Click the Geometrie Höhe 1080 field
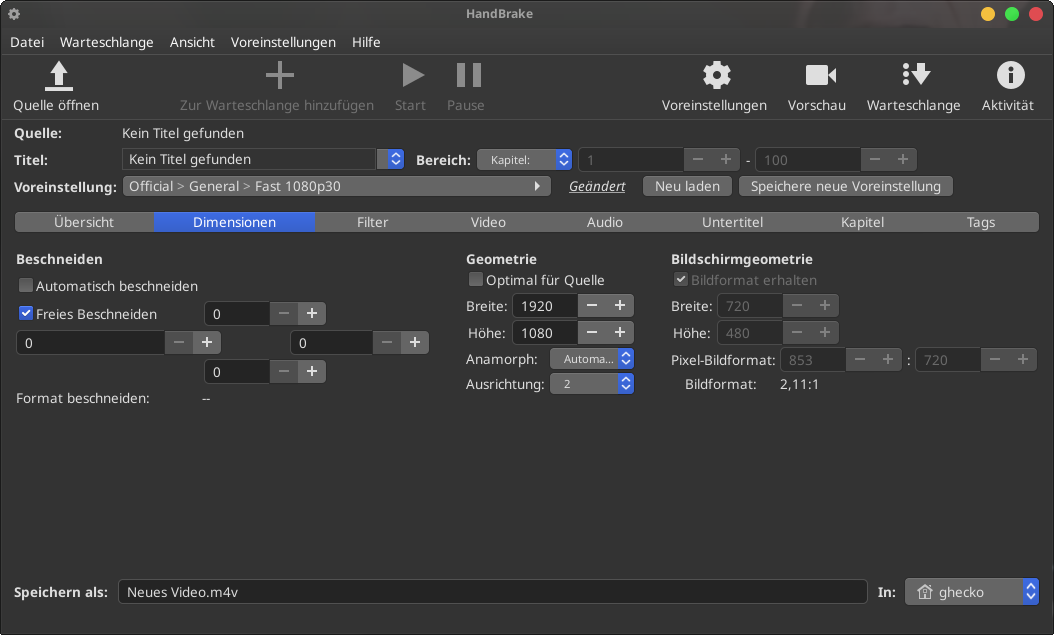The width and height of the screenshot is (1054, 635). point(545,333)
